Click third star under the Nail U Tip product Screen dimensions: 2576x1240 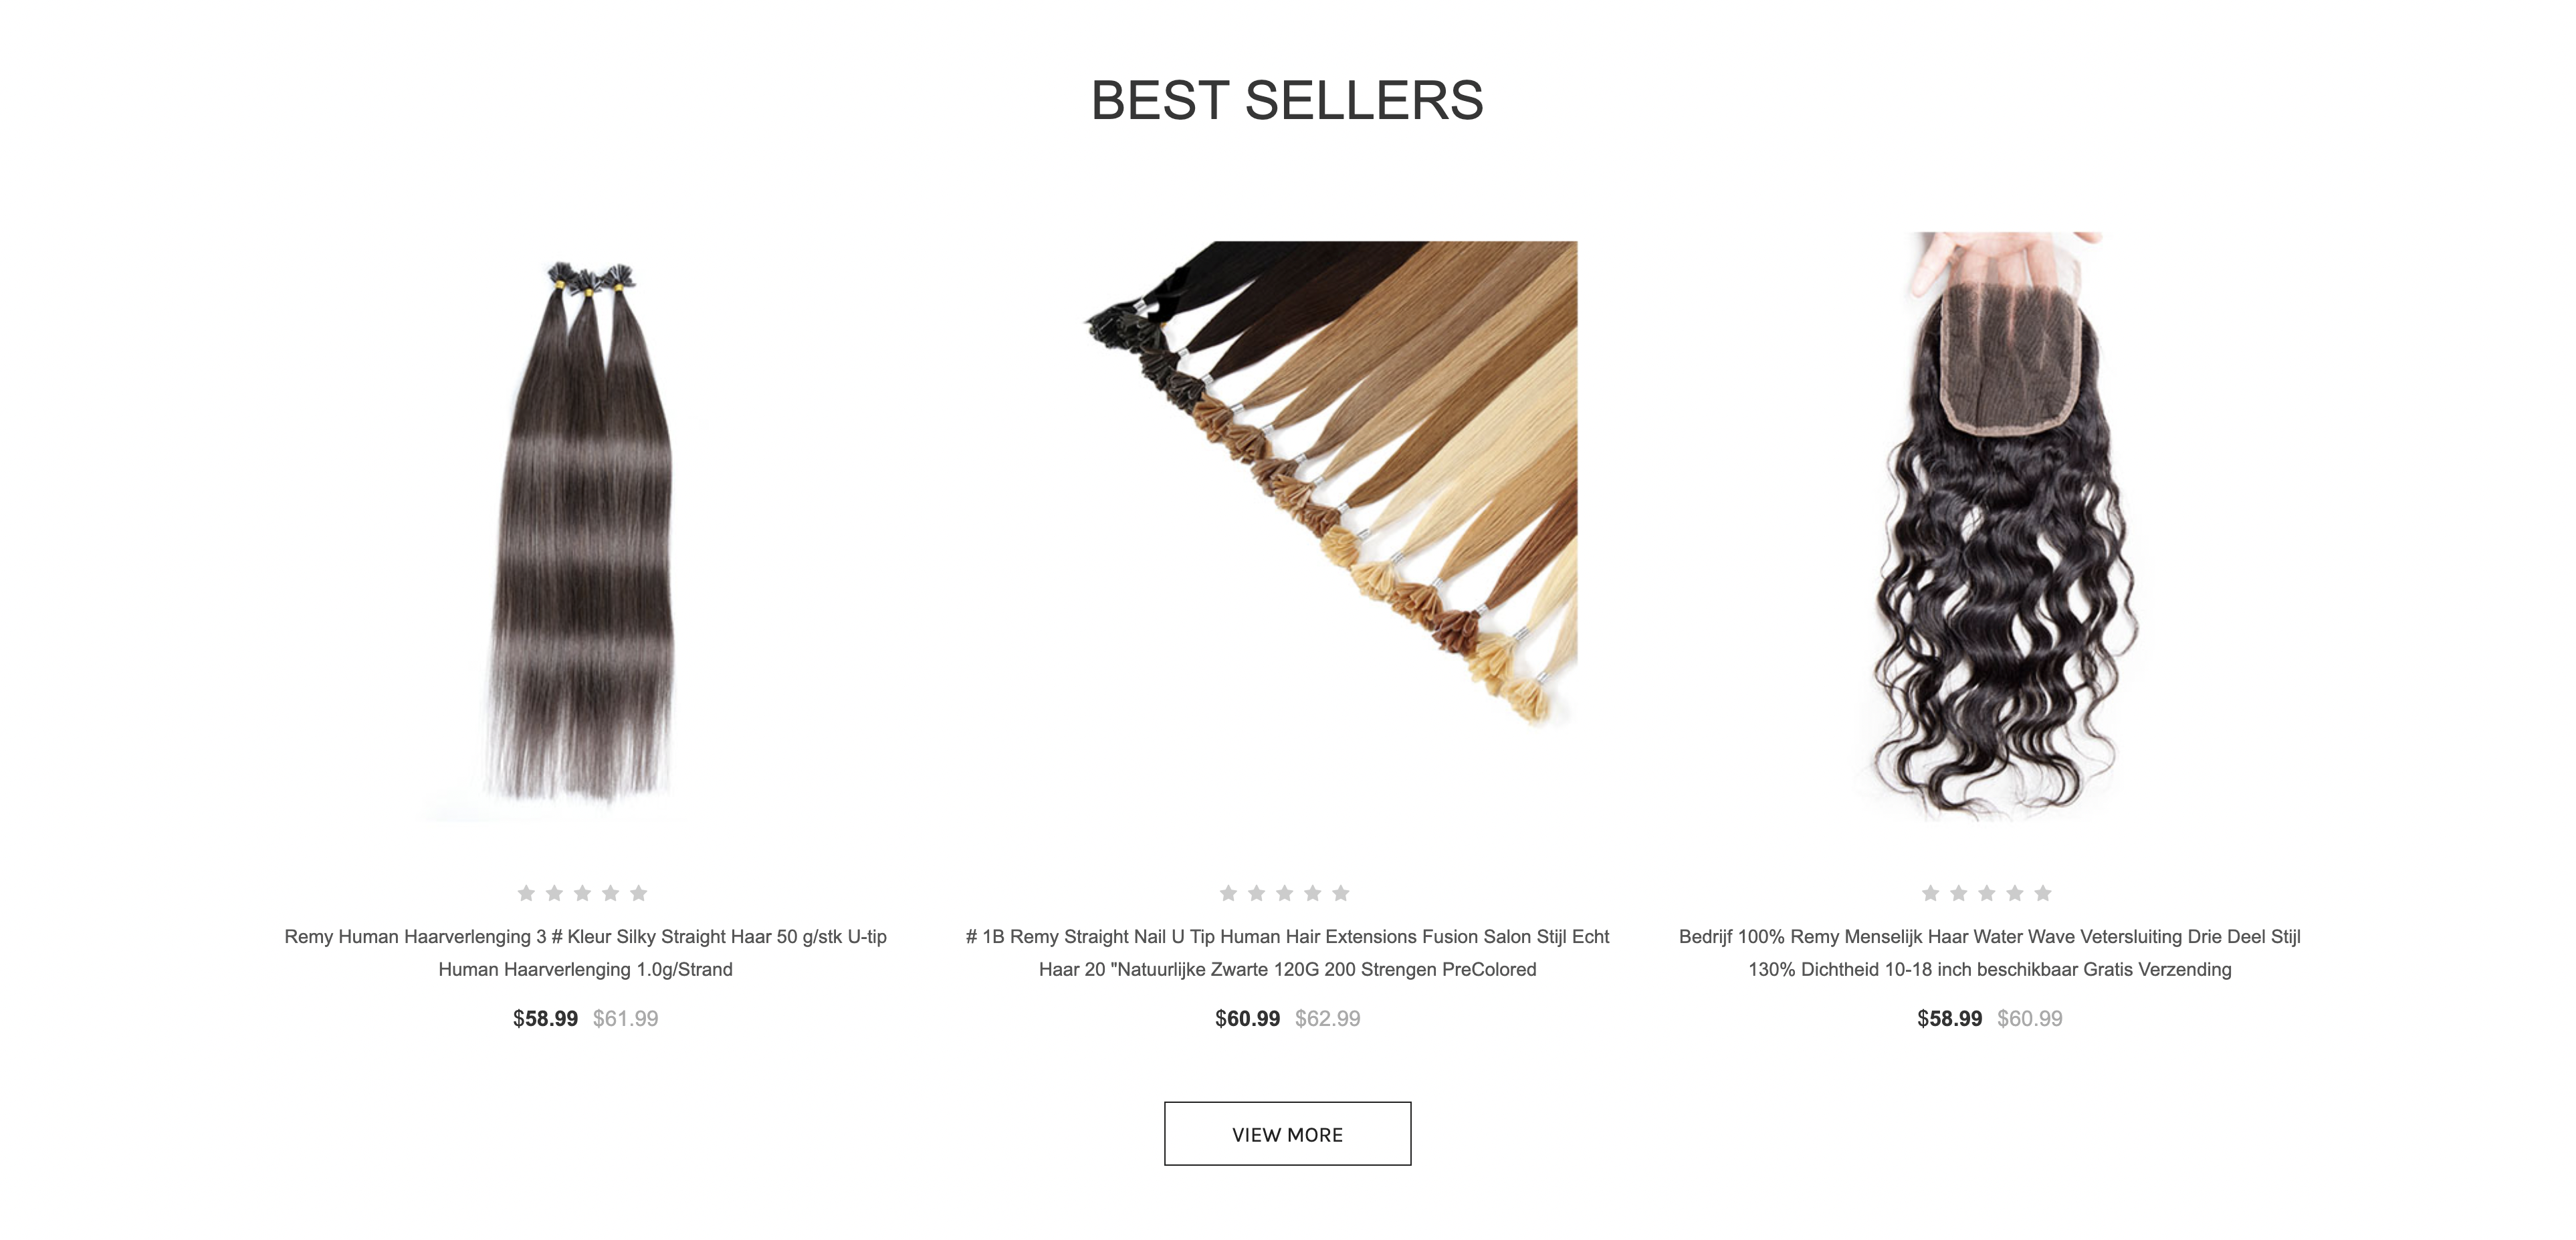1285,893
